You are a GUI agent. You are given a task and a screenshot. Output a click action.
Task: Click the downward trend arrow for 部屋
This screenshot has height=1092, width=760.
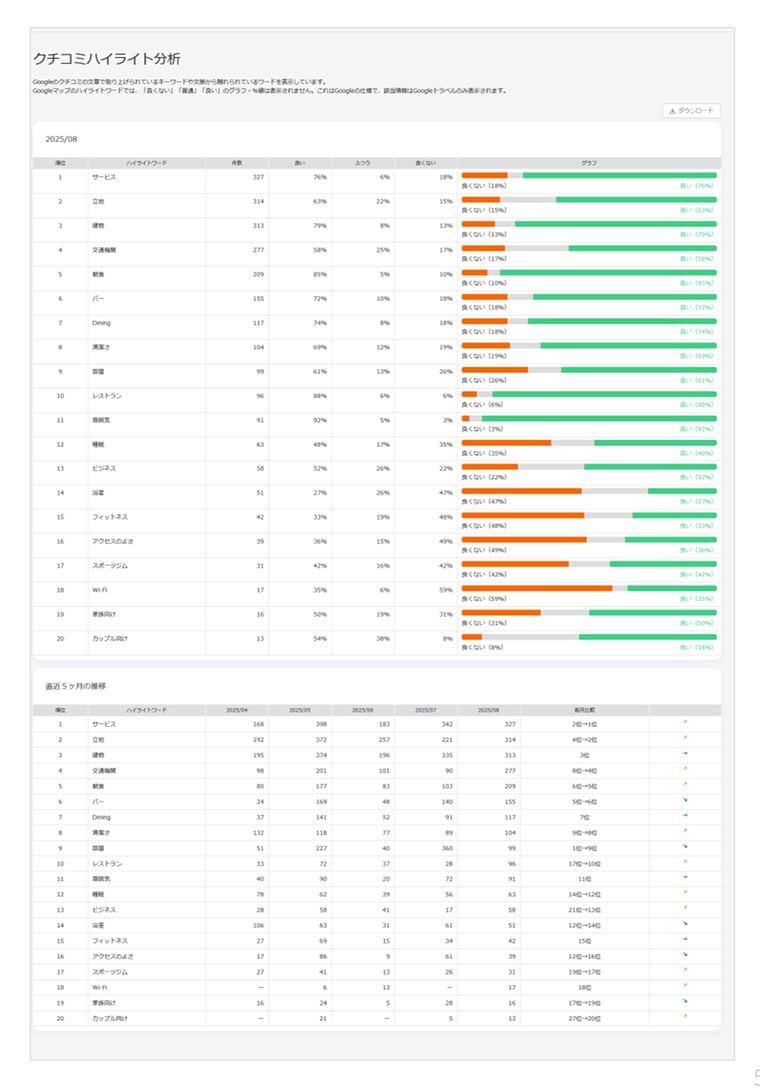point(685,846)
